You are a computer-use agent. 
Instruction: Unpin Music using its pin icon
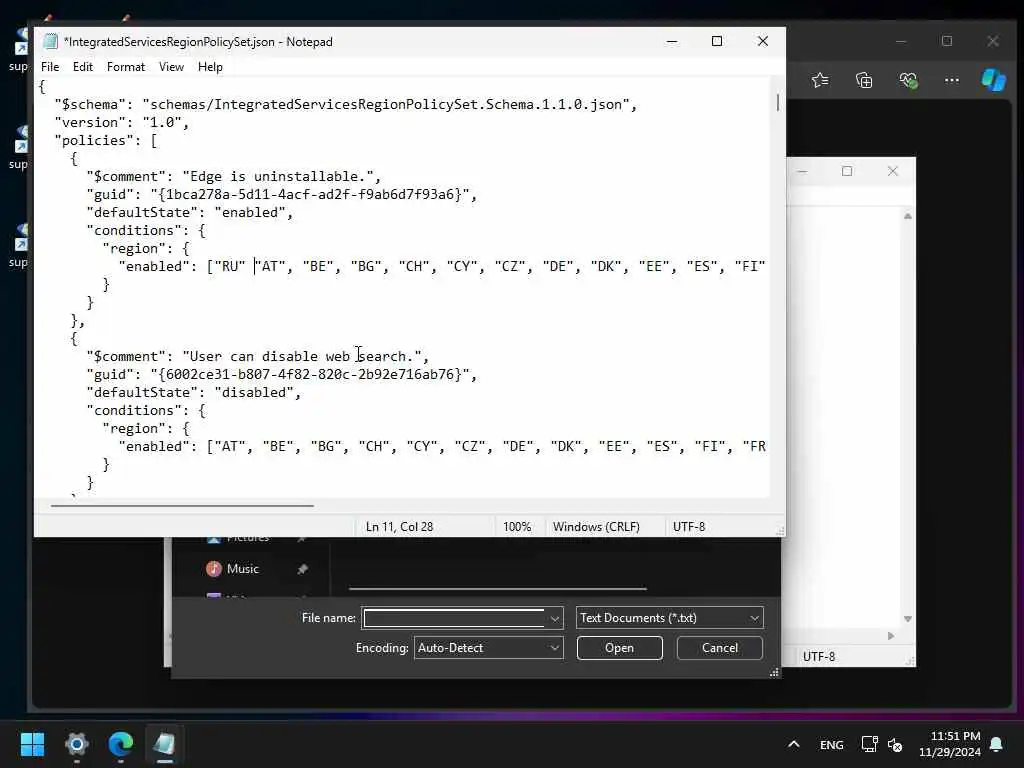pos(302,569)
